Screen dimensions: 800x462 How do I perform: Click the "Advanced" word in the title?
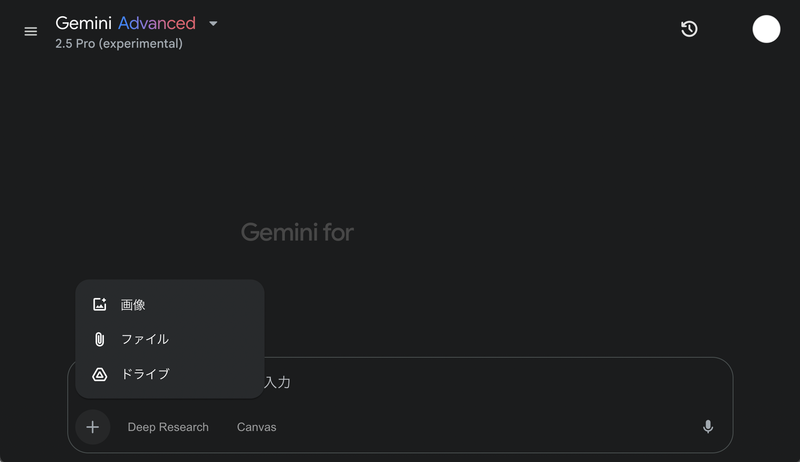(157, 23)
